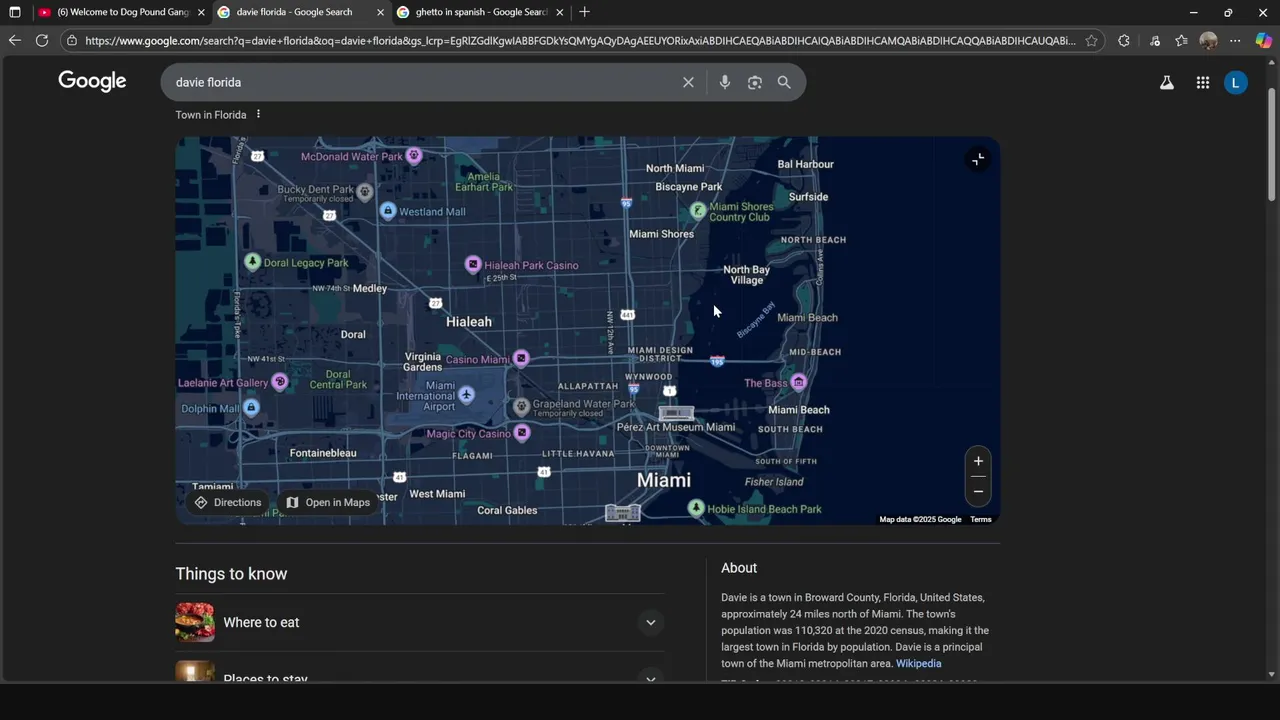
Task: Close the Dog Pound Gang tab
Action: pos(200,12)
